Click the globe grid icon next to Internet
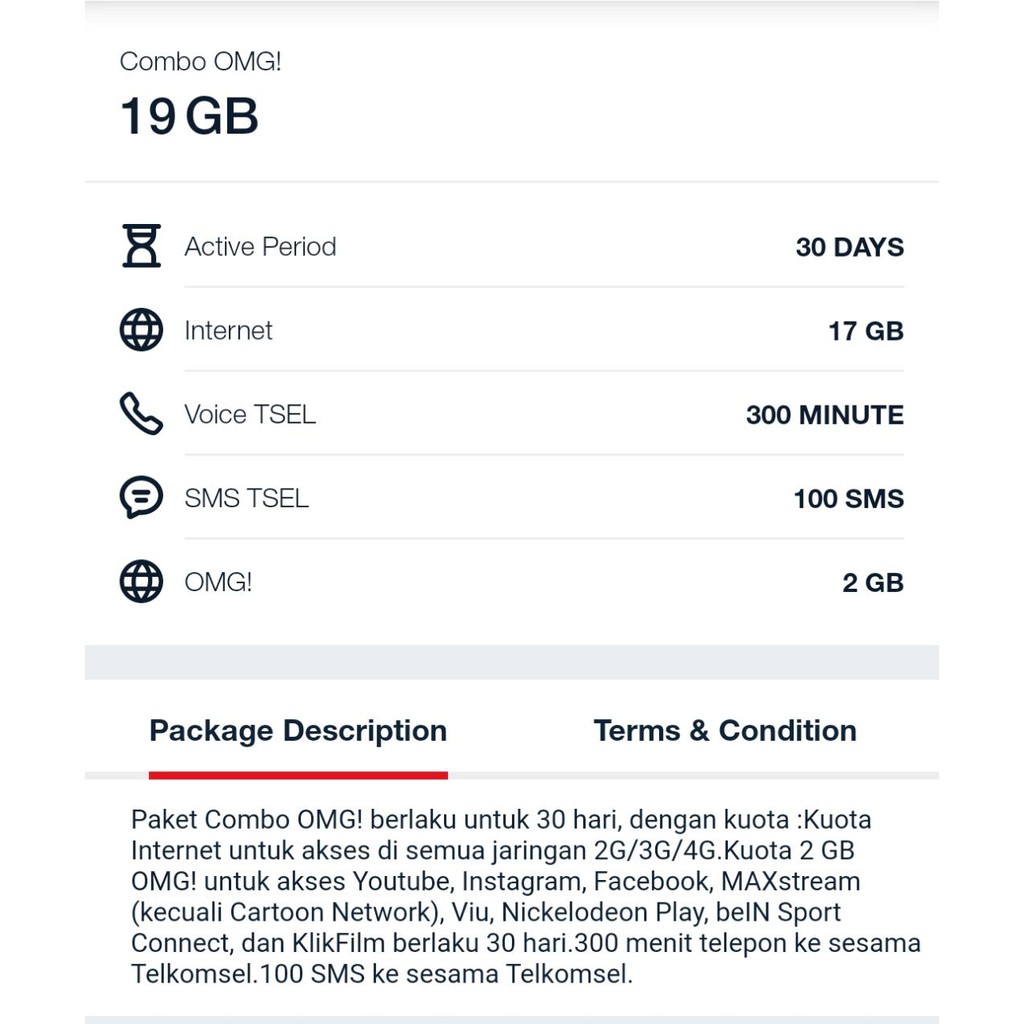1024x1024 pixels. tap(141, 330)
